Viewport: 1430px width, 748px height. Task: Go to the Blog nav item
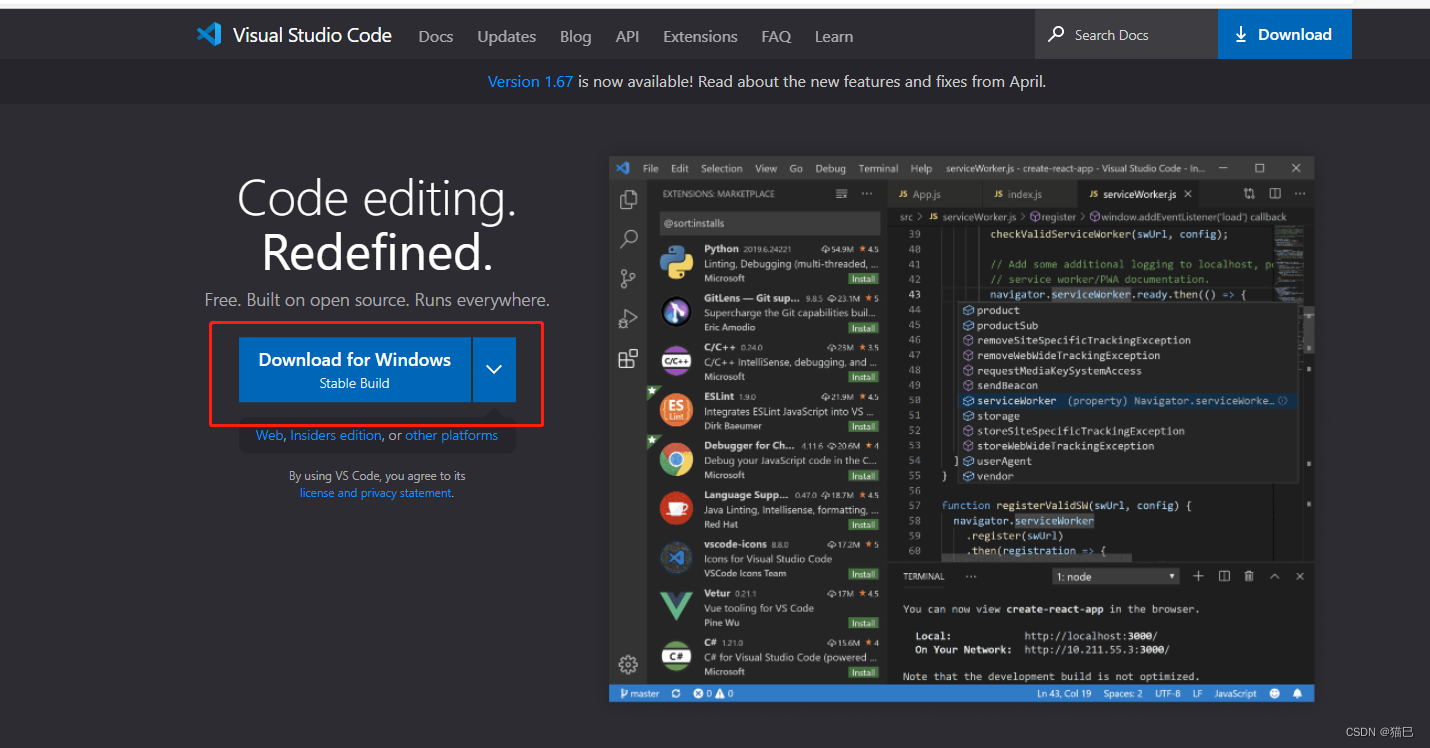pos(576,36)
